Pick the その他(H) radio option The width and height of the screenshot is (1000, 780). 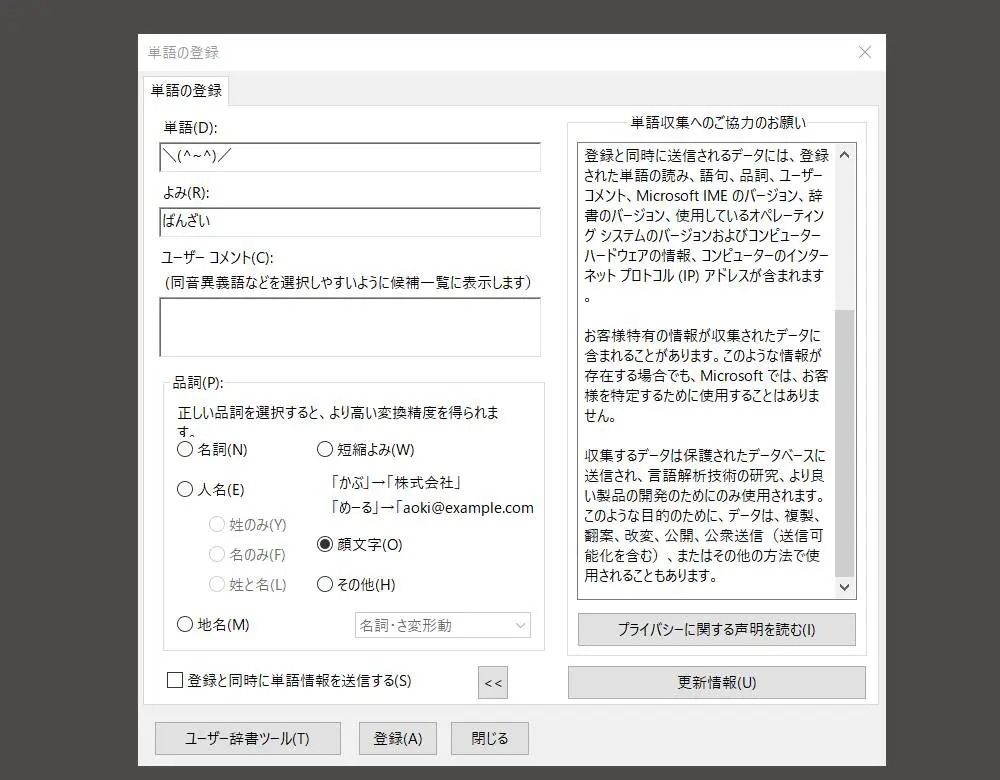coord(325,585)
